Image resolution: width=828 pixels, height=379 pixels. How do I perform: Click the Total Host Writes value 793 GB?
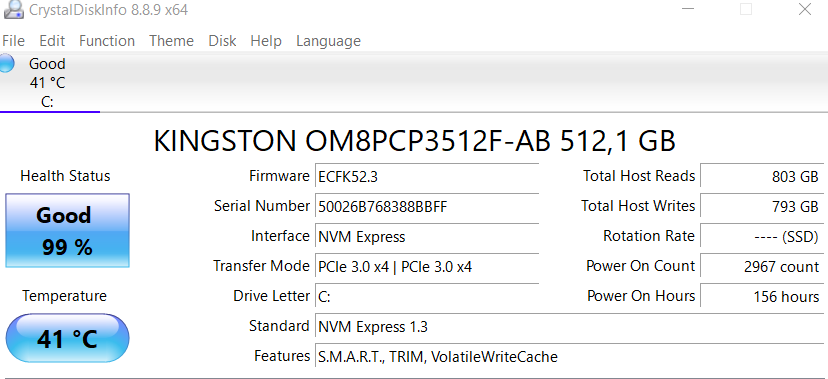tap(762, 206)
